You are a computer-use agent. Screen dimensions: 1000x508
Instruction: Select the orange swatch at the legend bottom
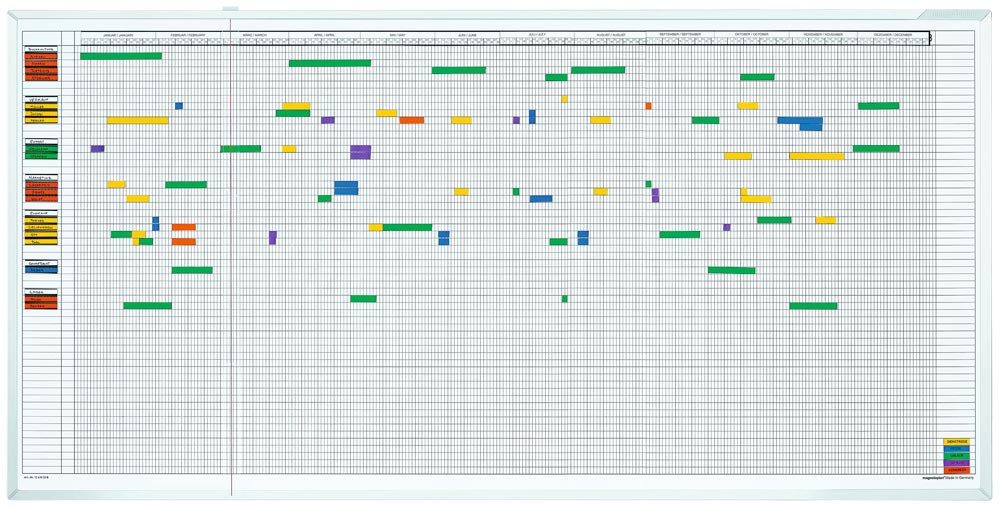coord(956,469)
